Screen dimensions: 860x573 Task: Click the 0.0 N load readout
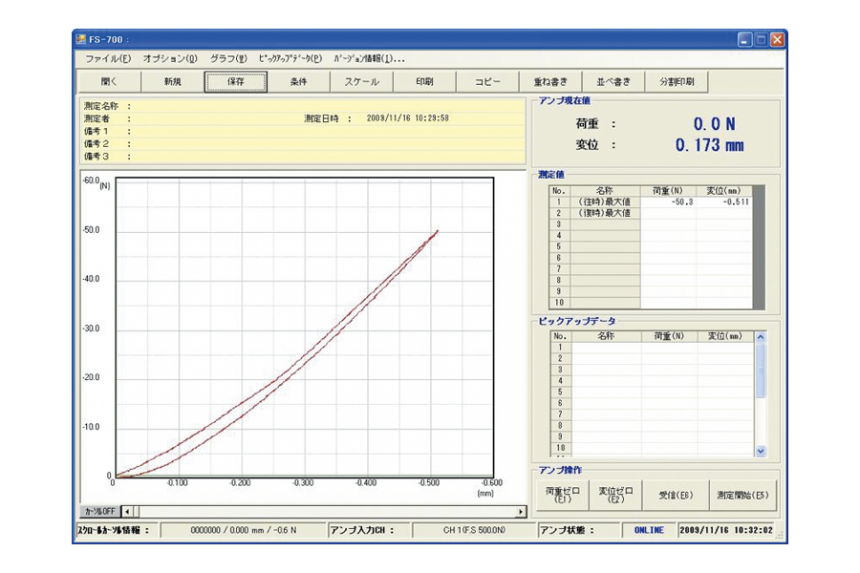point(714,124)
